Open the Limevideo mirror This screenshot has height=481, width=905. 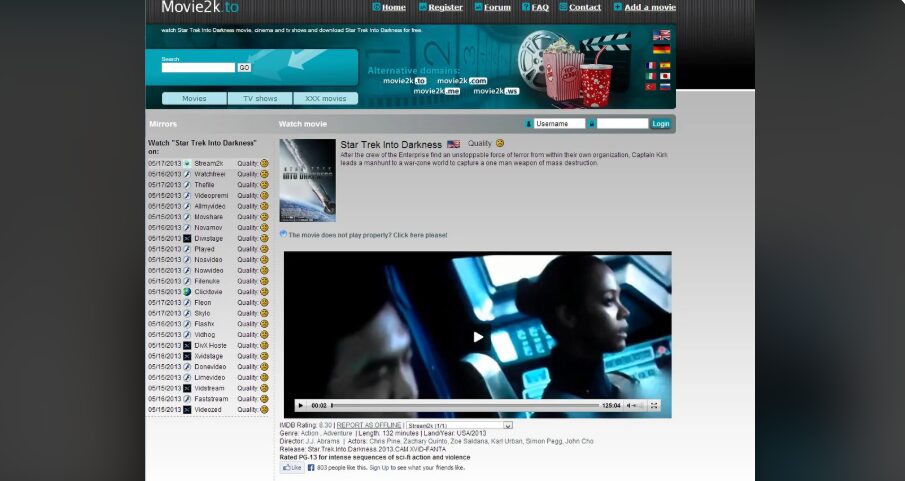[x=210, y=378]
